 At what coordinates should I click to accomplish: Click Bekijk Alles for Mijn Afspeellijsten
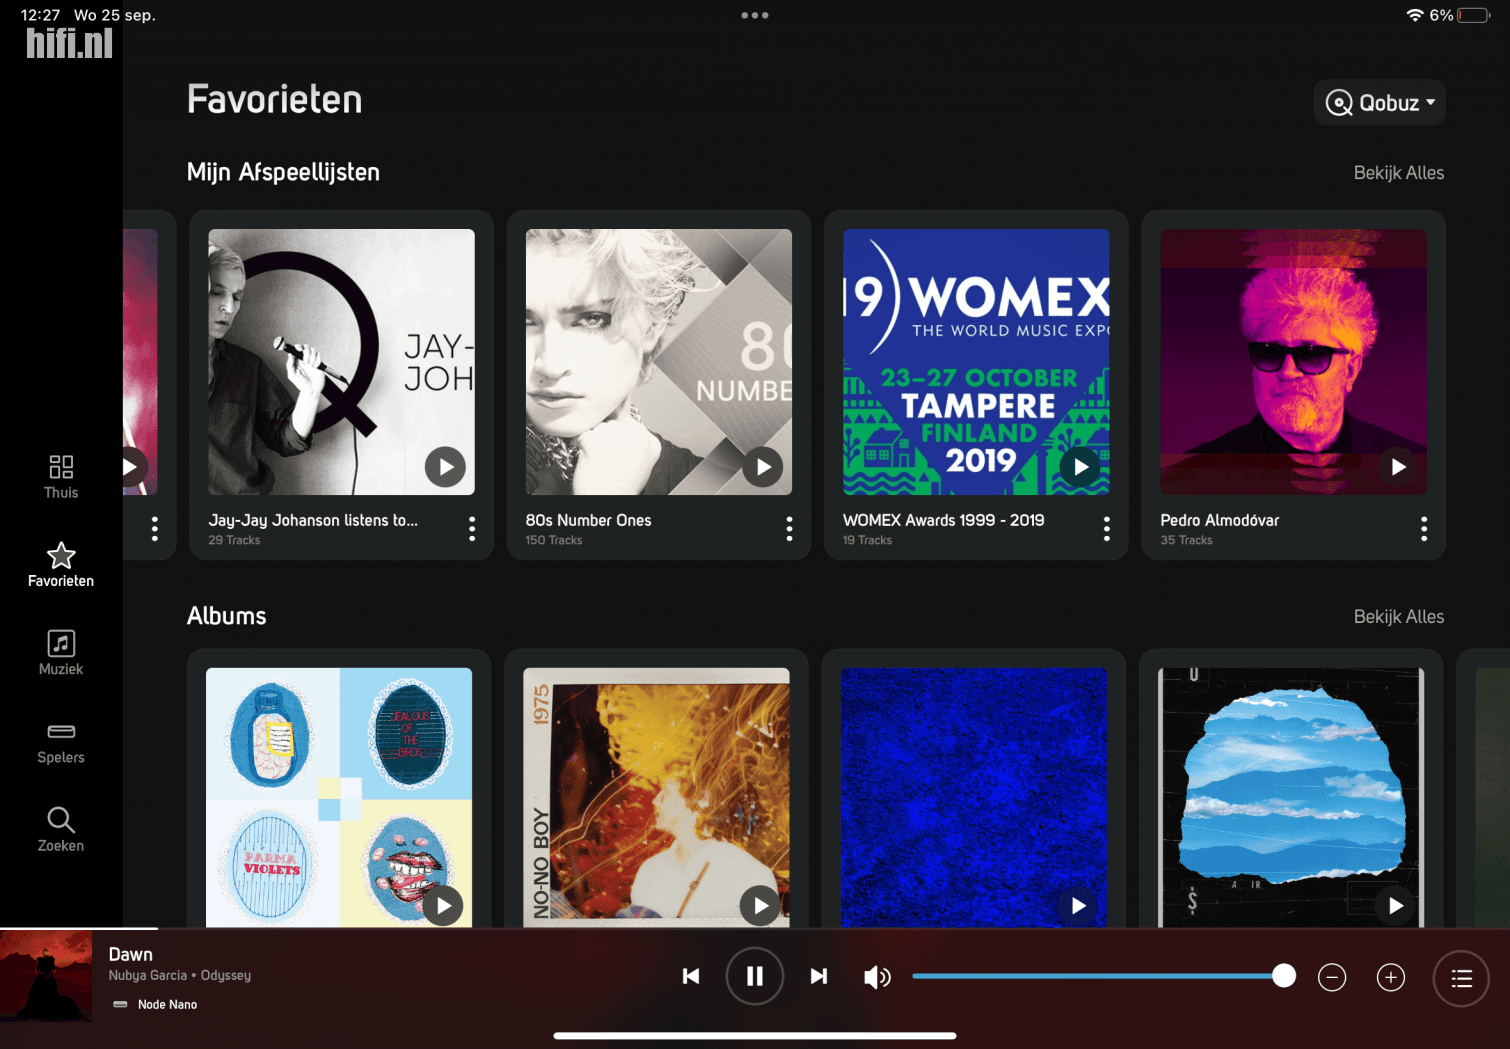[x=1398, y=173]
